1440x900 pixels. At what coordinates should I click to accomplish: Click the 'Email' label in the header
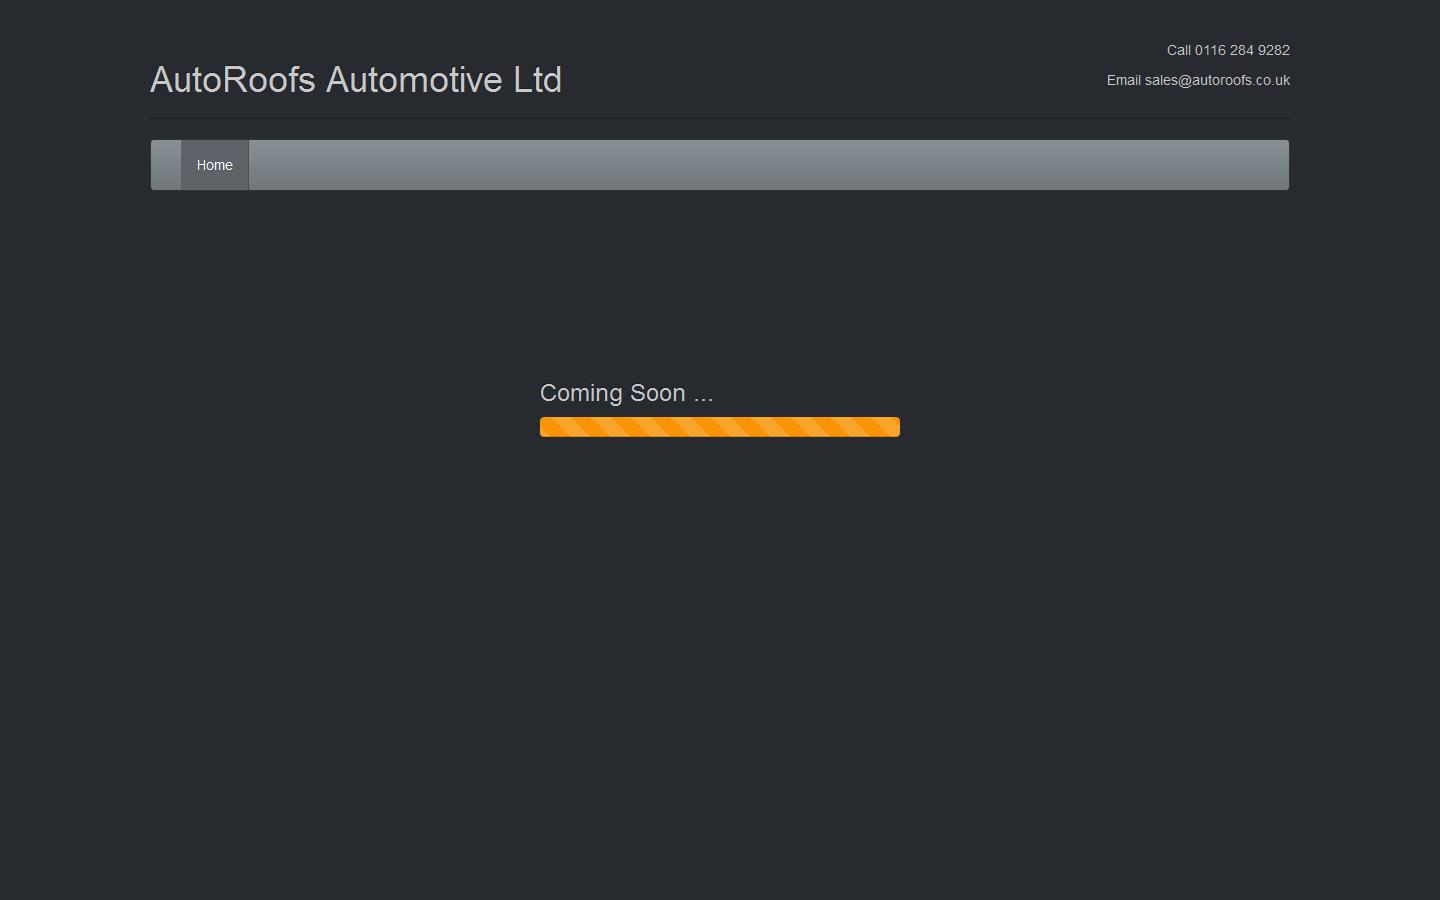pyautogui.click(x=1124, y=80)
